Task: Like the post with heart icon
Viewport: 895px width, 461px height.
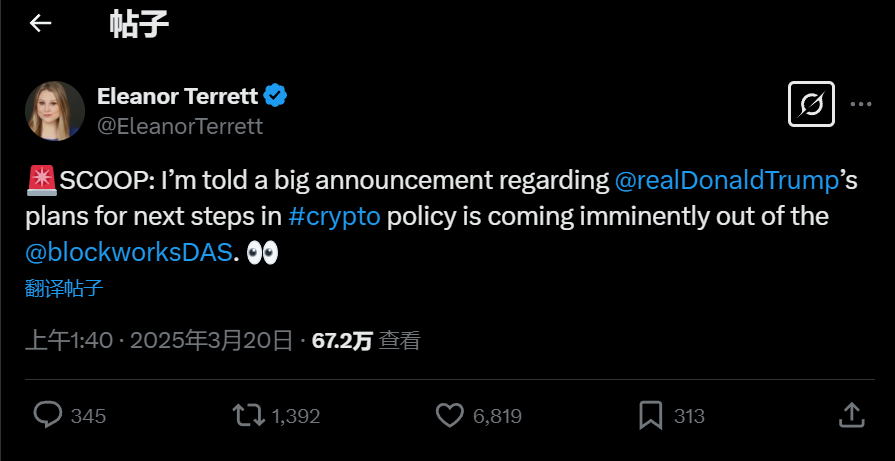Action: pyautogui.click(x=451, y=415)
